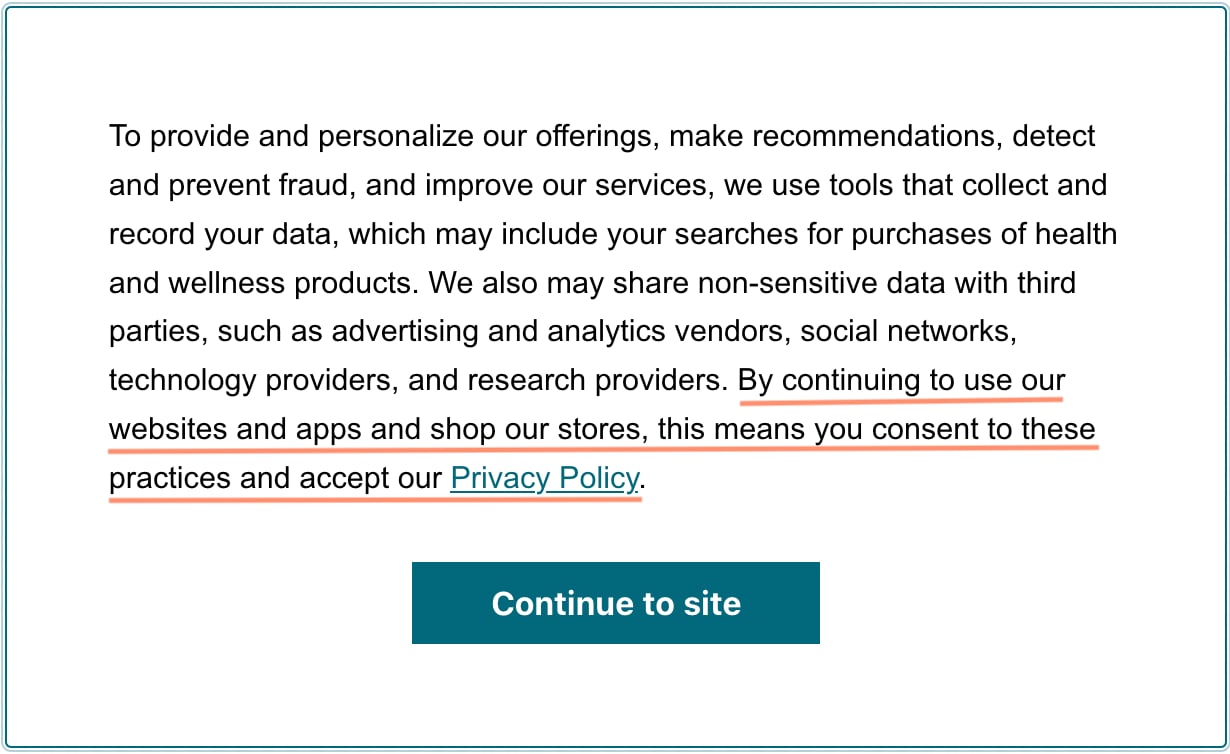Viewport: 1230px width, 754px height.
Task: Click underlined text "By continuing to use our"
Action: click(x=902, y=380)
